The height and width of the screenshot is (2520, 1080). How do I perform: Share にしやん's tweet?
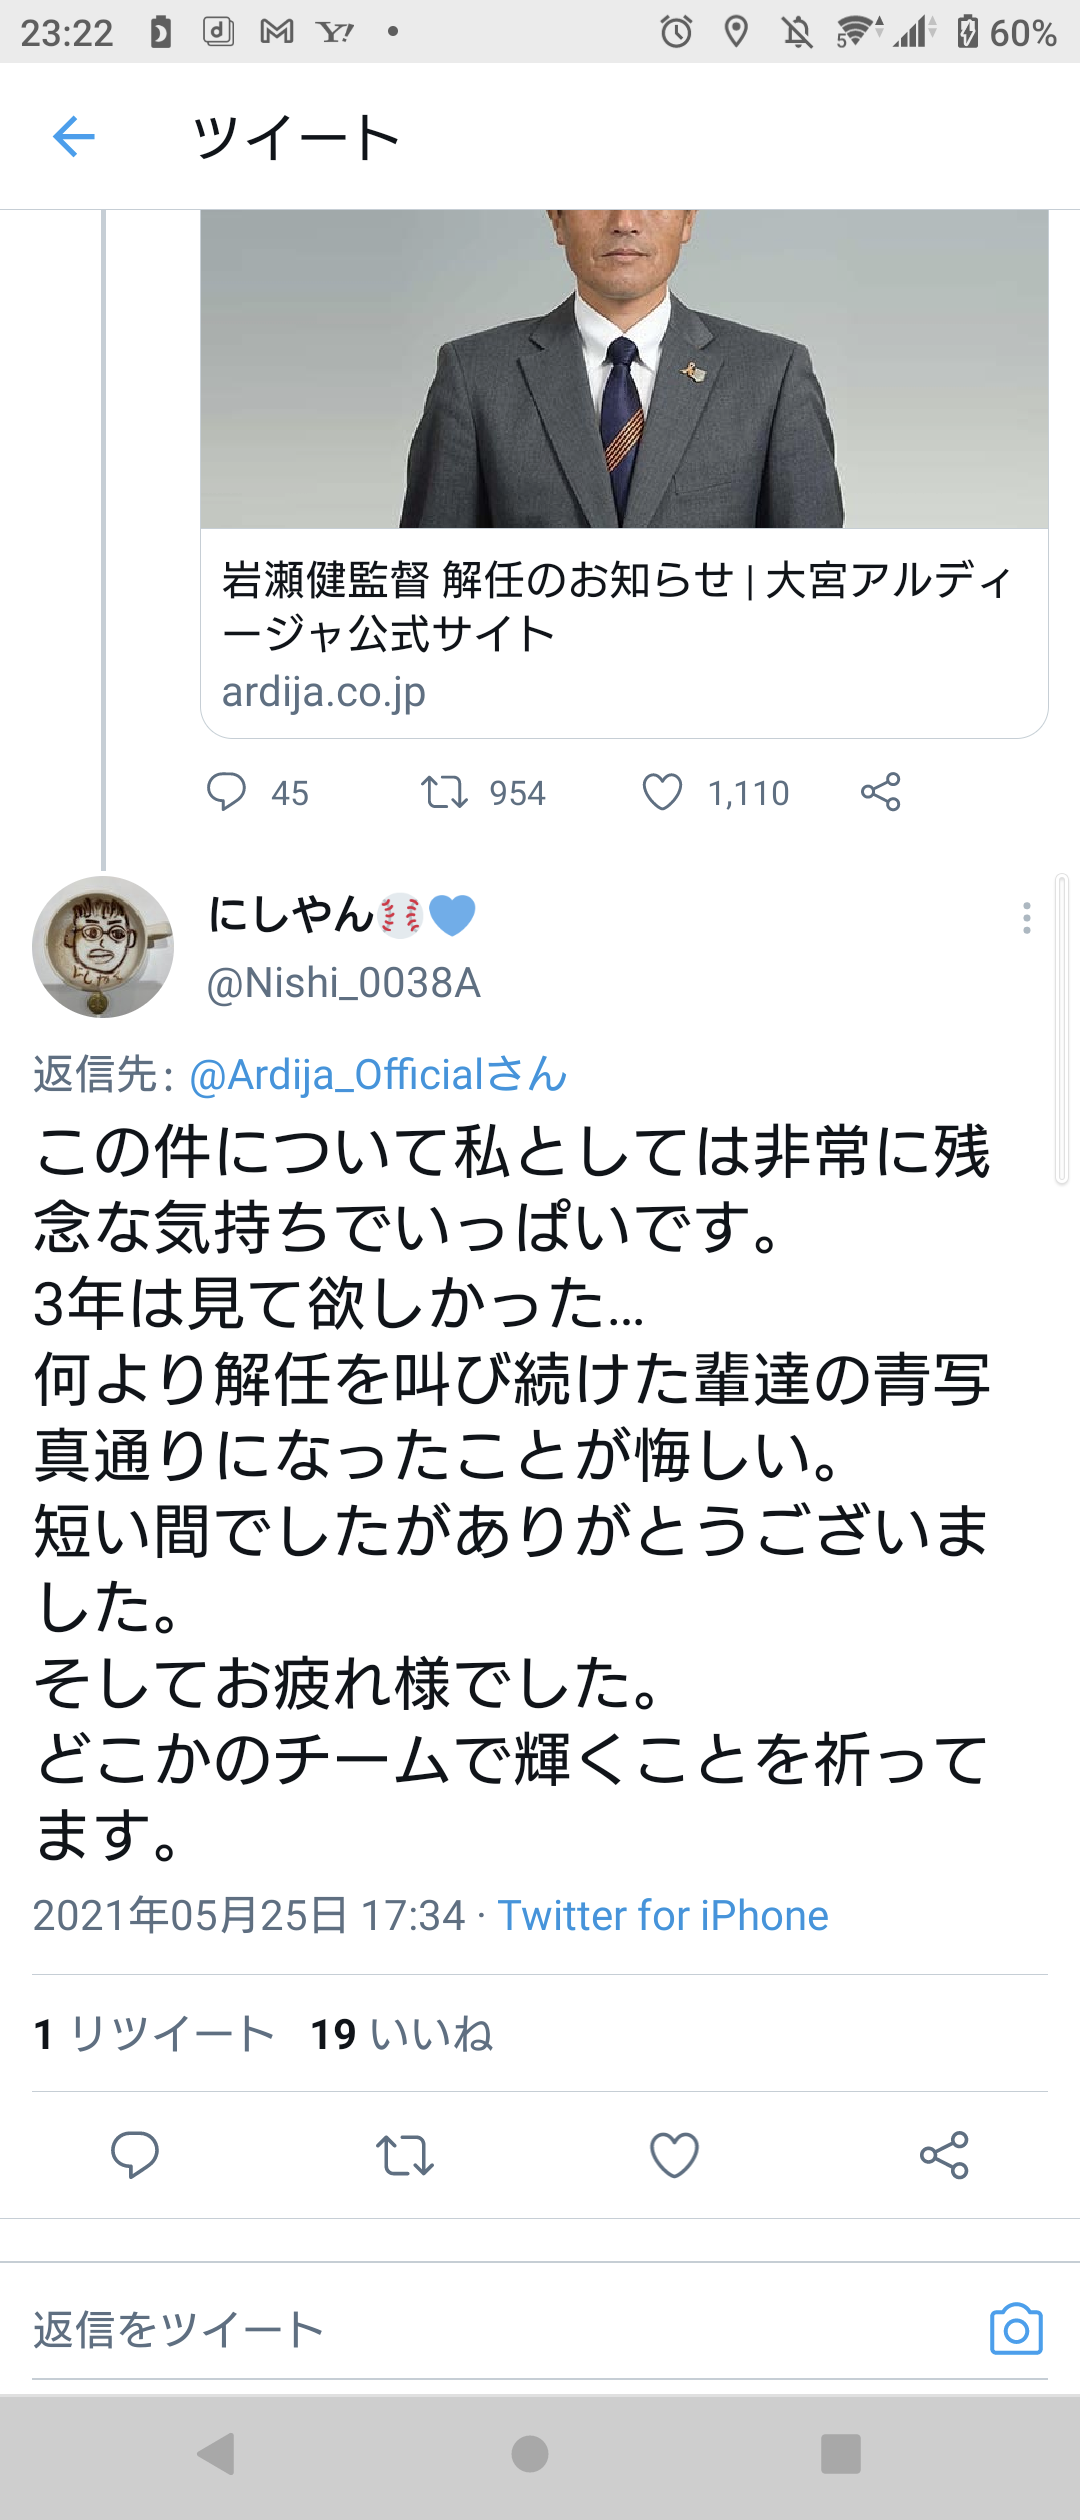(944, 2154)
